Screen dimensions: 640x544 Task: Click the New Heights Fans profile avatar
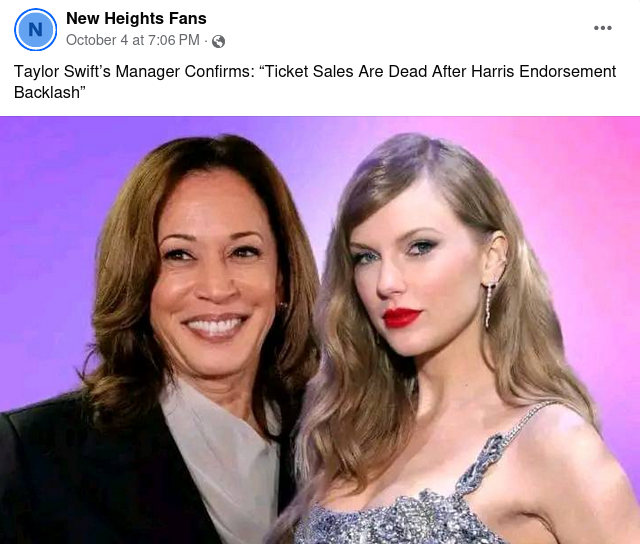coord(35,29)
